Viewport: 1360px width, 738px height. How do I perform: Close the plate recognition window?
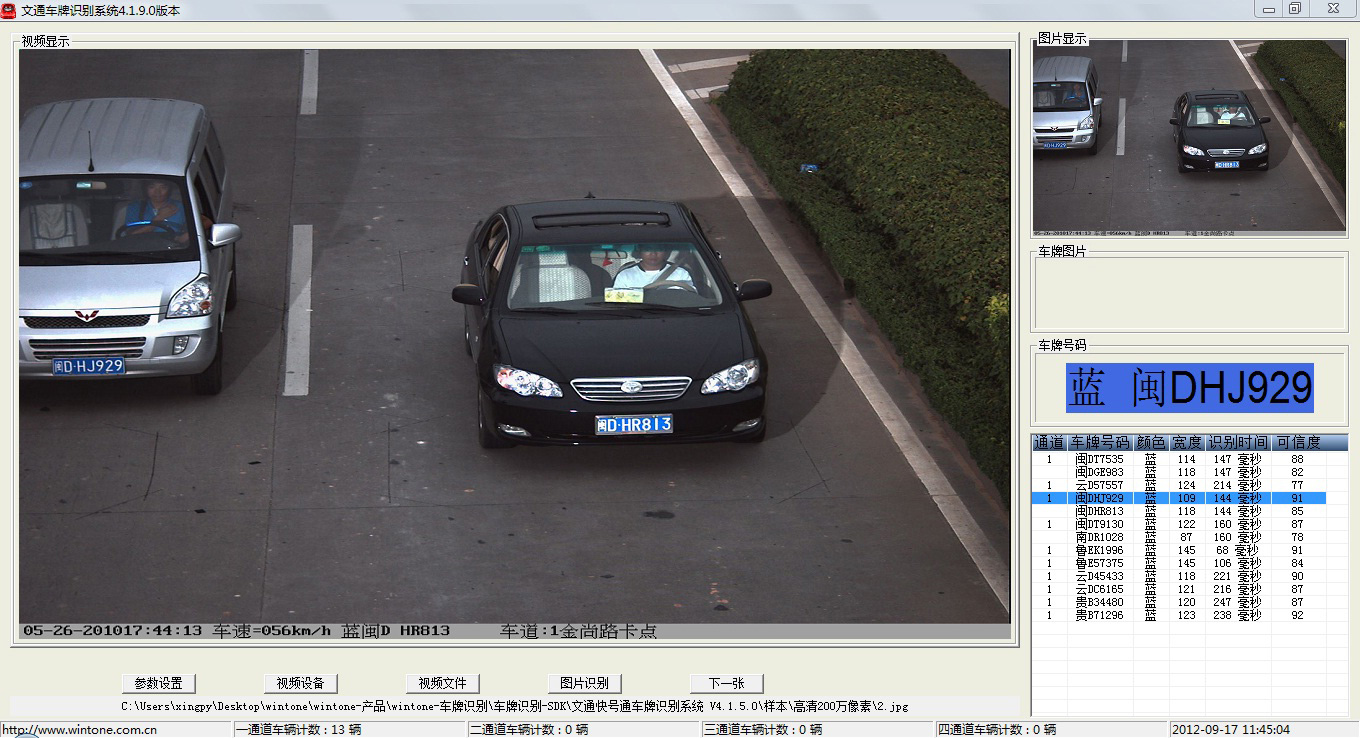1332,9
